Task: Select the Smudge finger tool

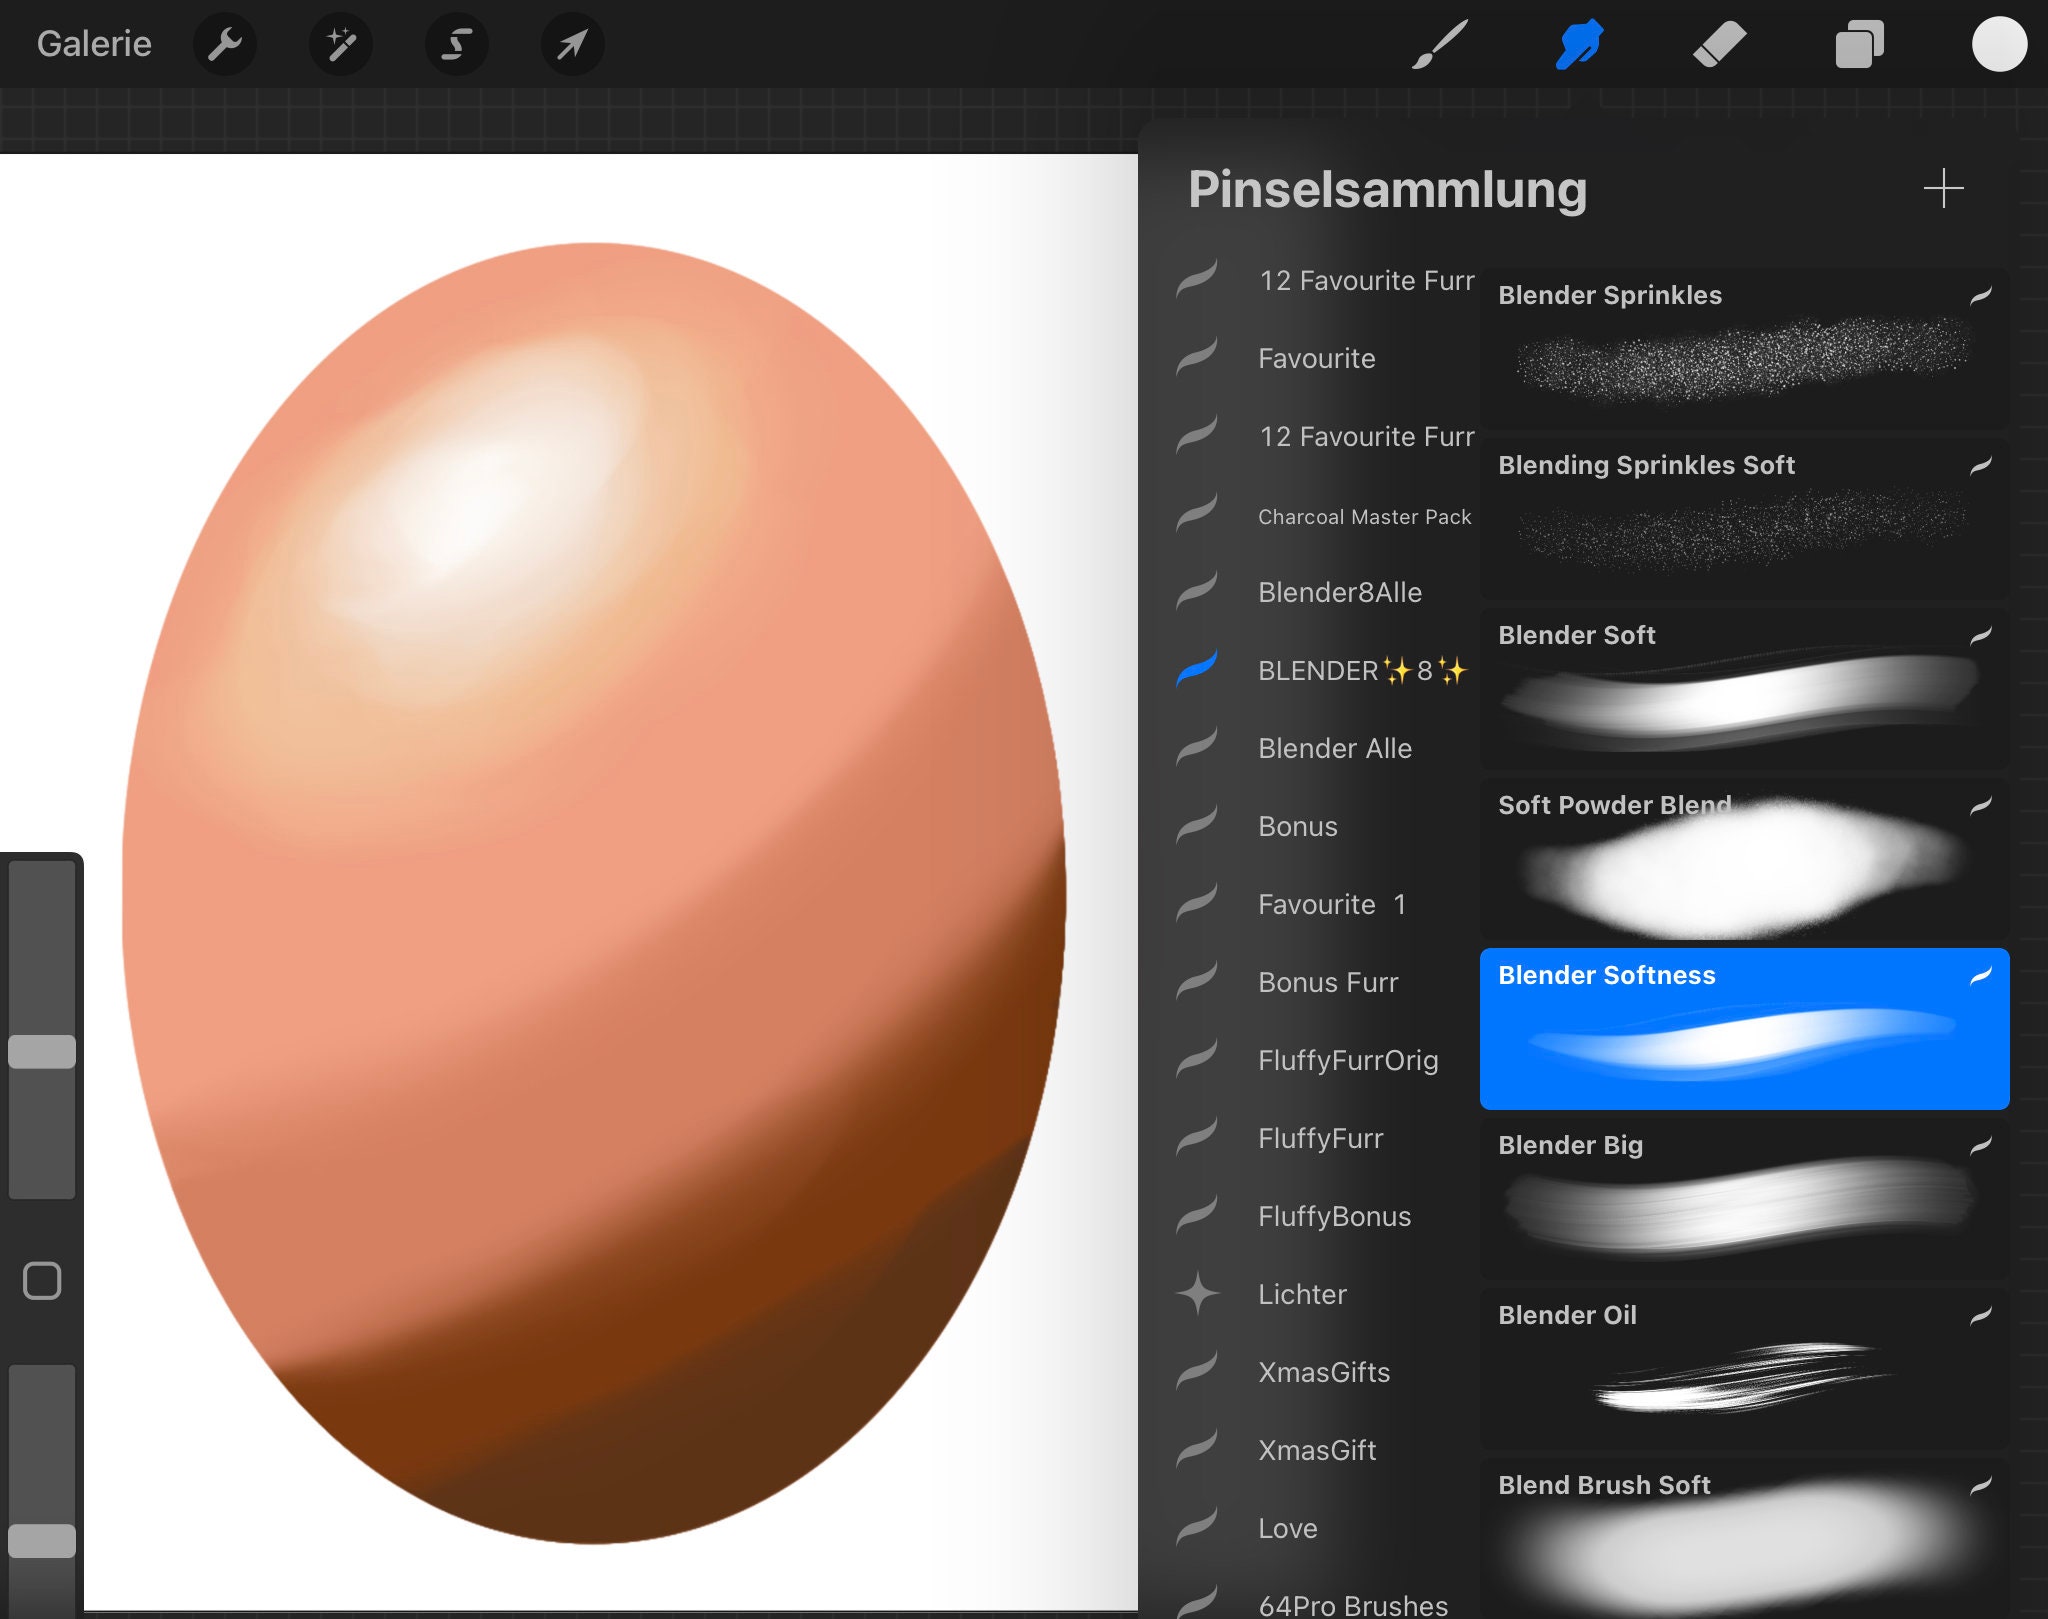Action: pyautogui.click(x=1579, y=44)
